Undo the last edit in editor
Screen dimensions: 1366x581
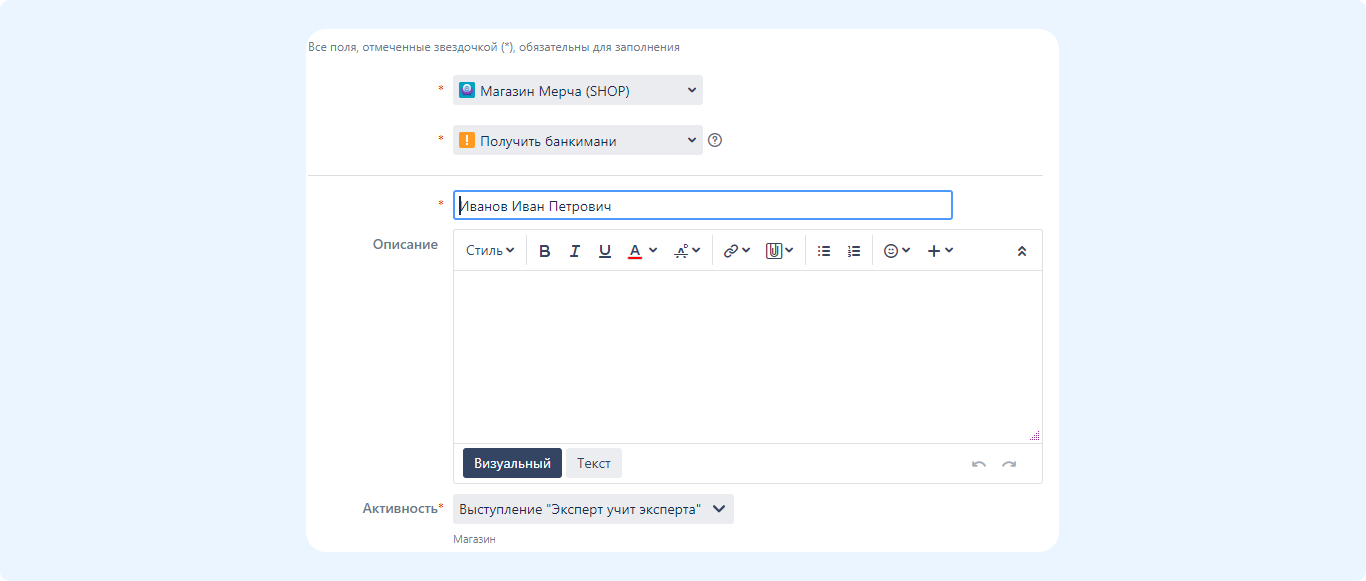coord(979,464)
